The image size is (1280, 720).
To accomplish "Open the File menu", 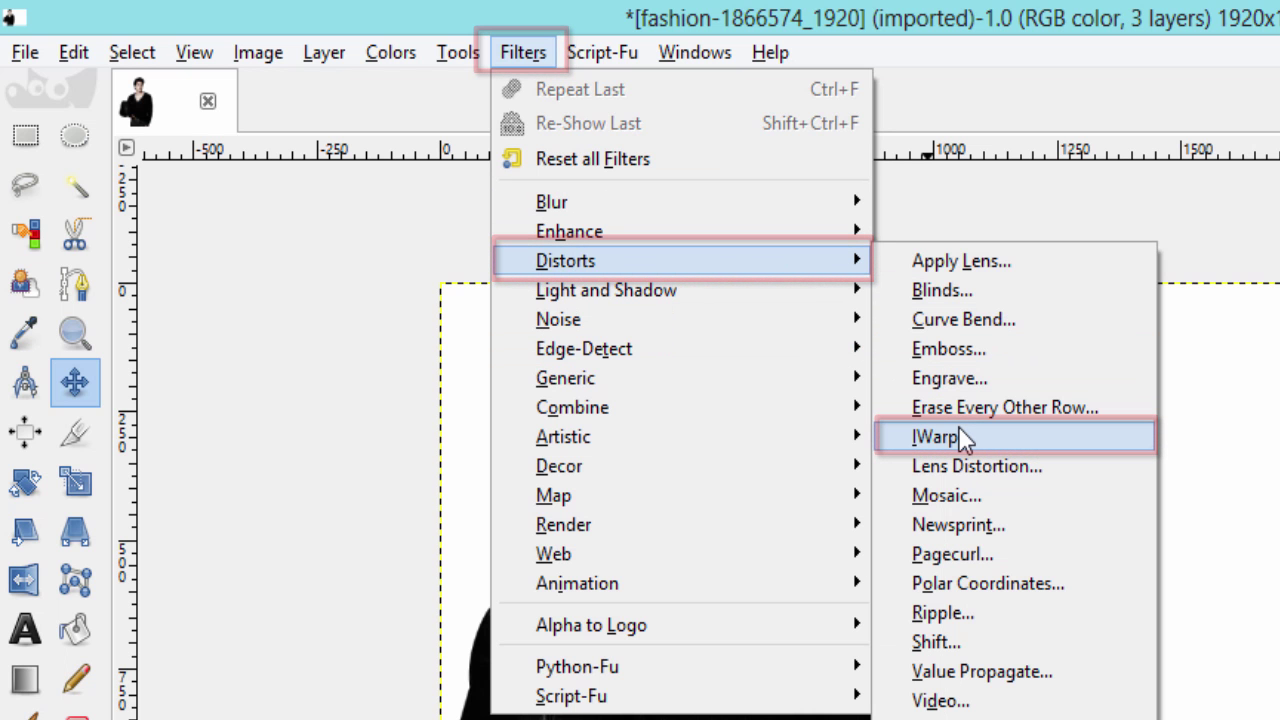I will [25, 52].
